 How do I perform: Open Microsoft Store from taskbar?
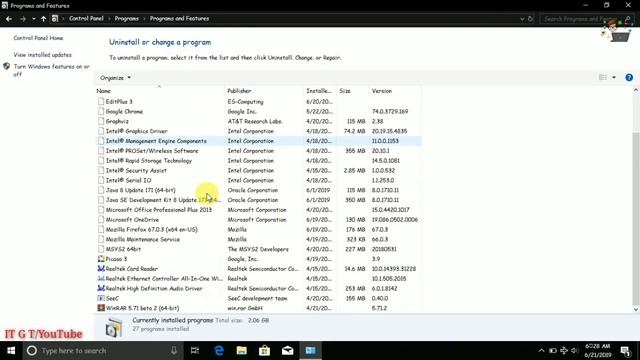(264, 351)
